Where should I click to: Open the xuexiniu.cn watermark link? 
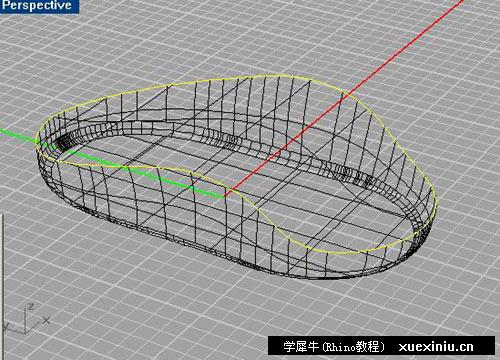pos(436,347)
